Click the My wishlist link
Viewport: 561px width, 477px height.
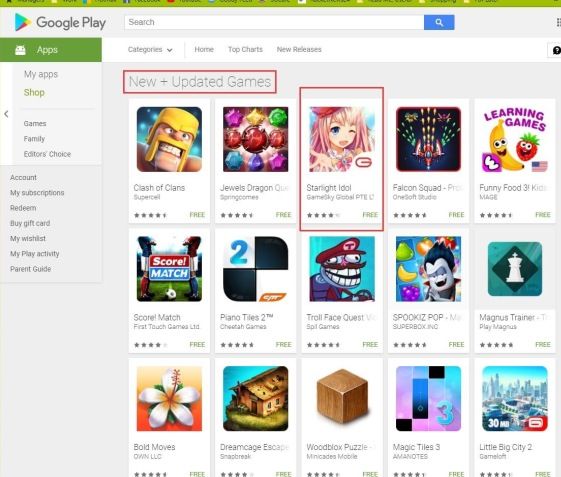click(28, 238)
